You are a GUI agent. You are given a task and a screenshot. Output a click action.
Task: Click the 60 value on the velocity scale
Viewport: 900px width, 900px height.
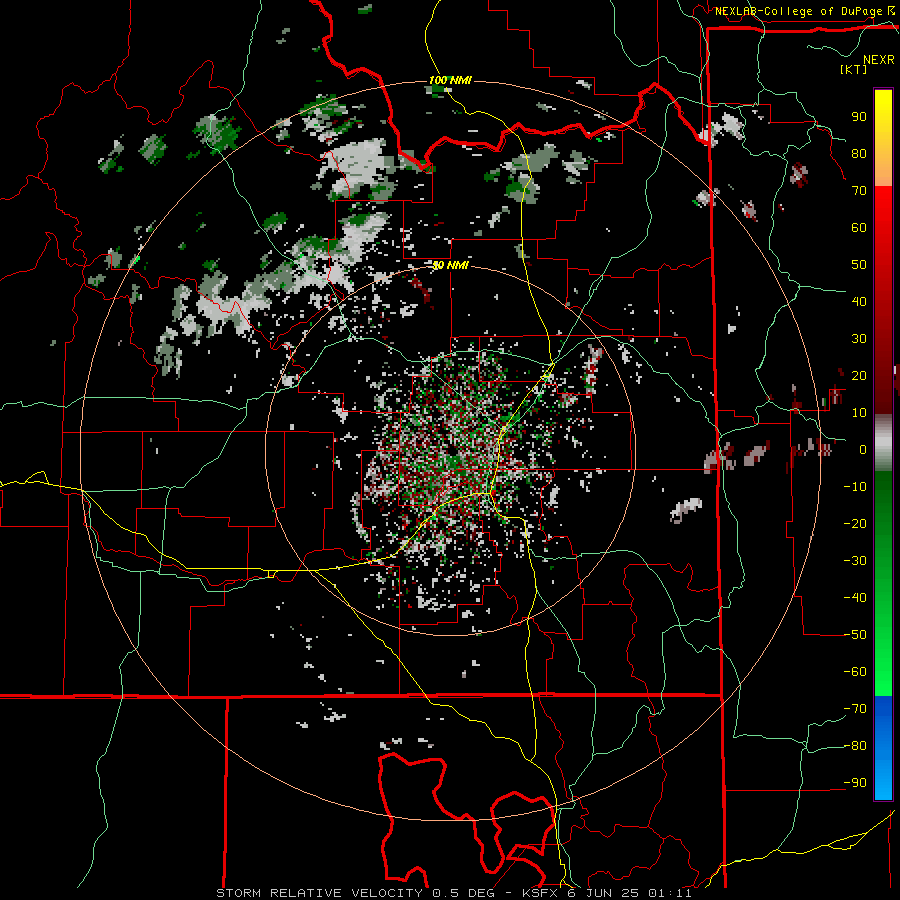(859, 228)
